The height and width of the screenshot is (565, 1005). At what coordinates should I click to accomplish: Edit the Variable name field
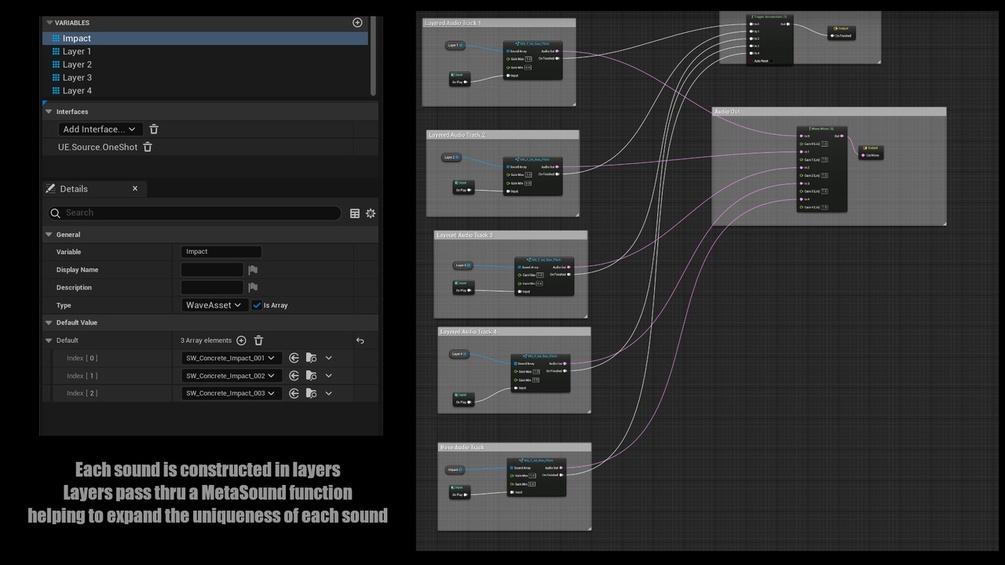pyautogui.click(x=221, y=252)
